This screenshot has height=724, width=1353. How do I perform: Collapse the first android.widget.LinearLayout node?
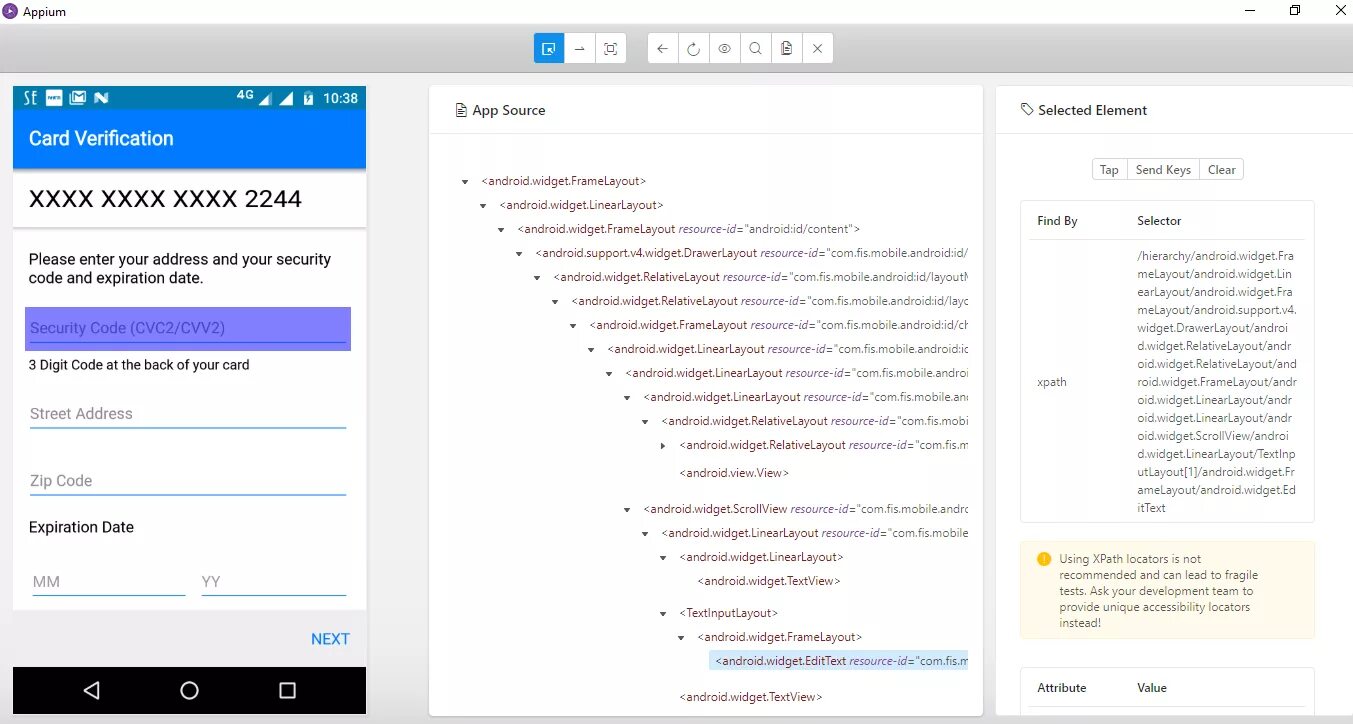coord(483,206)
